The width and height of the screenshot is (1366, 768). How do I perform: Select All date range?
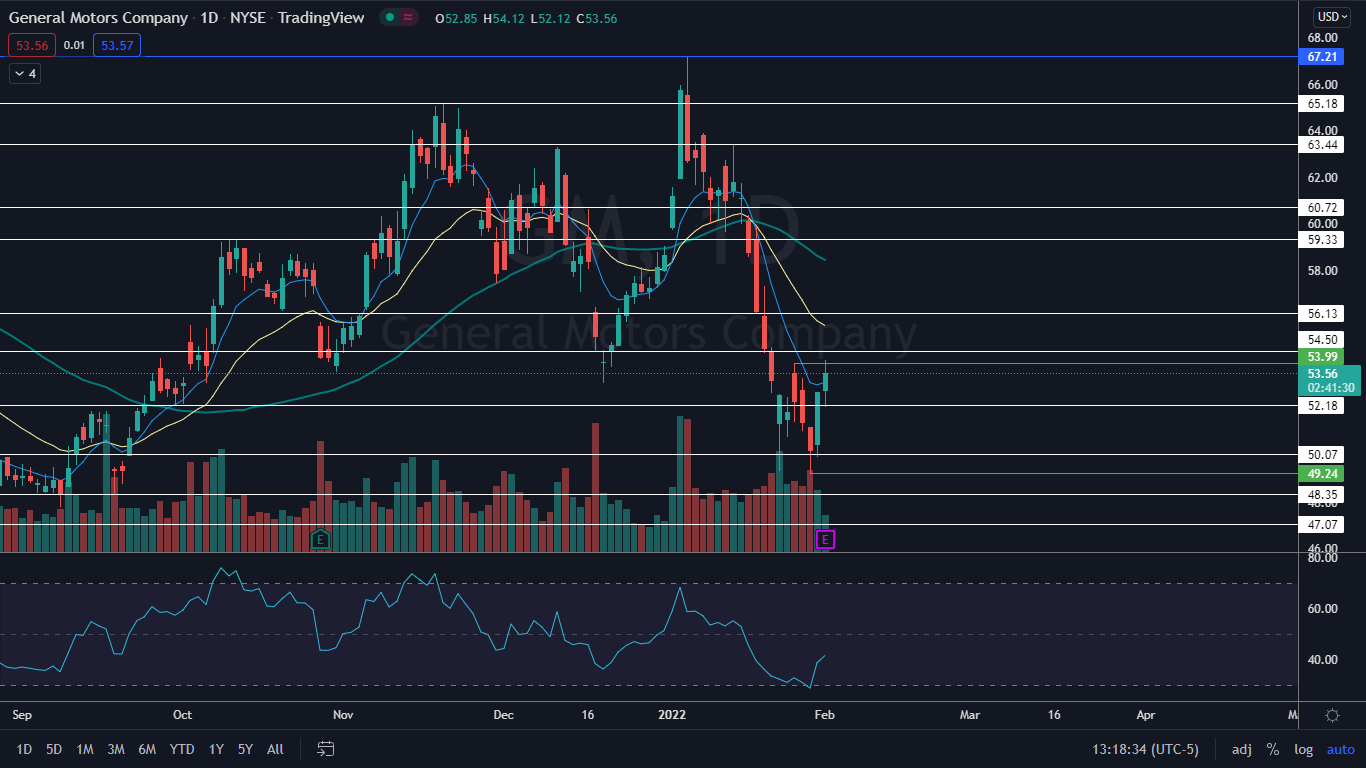[x=275, y=749]
